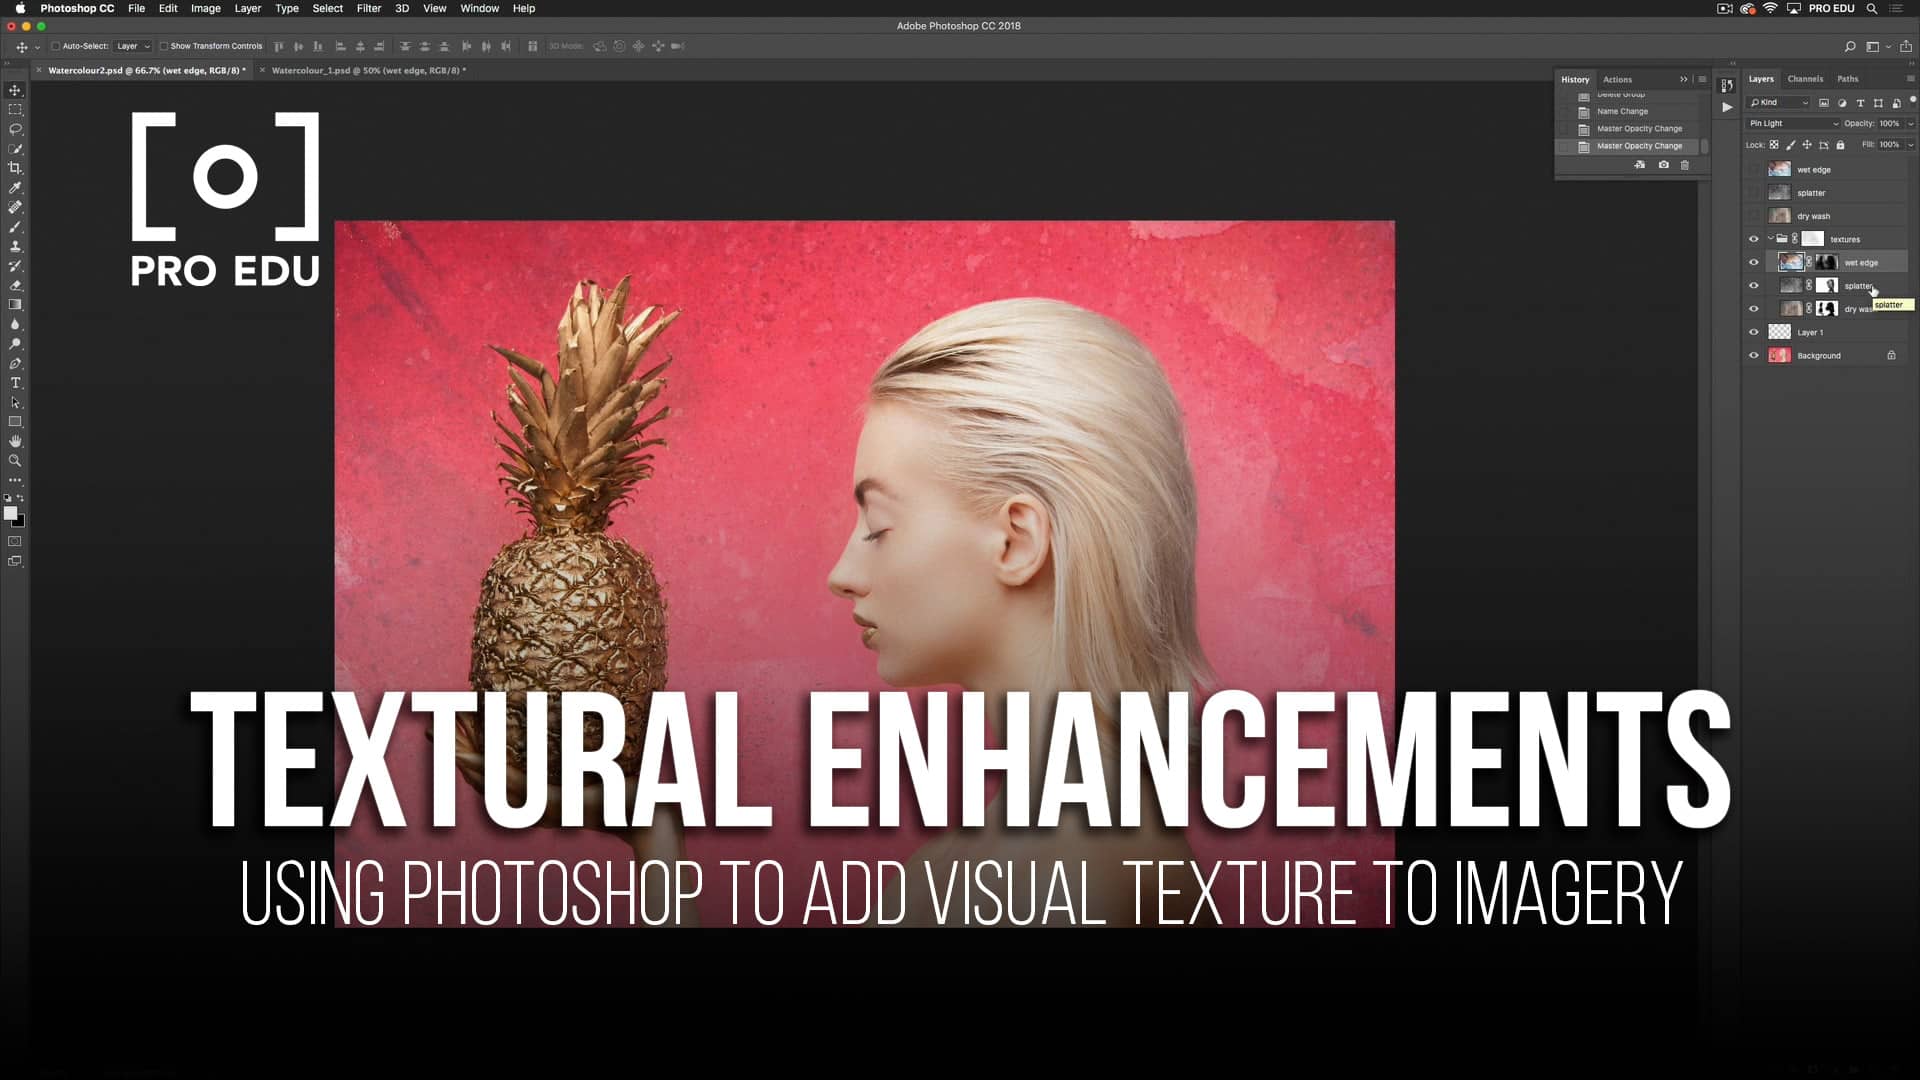1920x1080 pixels.
Task: Click the Lock transparent pixels button
Action: pos(1774,144)
